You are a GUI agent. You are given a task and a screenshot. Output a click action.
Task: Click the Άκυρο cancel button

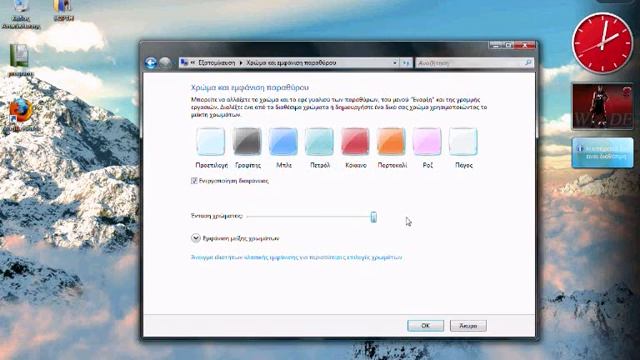tap(468, 325)
